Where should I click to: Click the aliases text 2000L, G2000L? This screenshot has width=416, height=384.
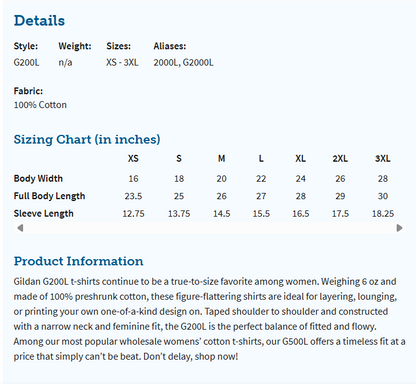tap(183, 62)
